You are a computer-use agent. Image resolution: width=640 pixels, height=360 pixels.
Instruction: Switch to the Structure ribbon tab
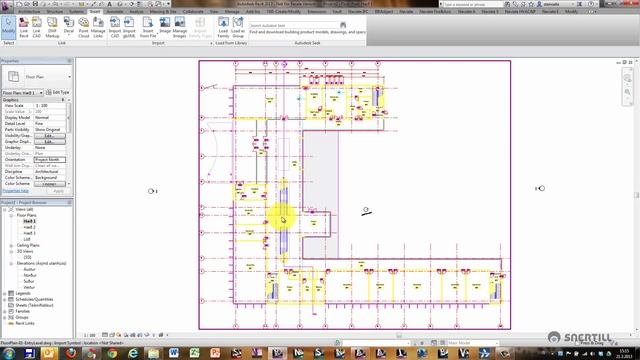click(55, 12)
